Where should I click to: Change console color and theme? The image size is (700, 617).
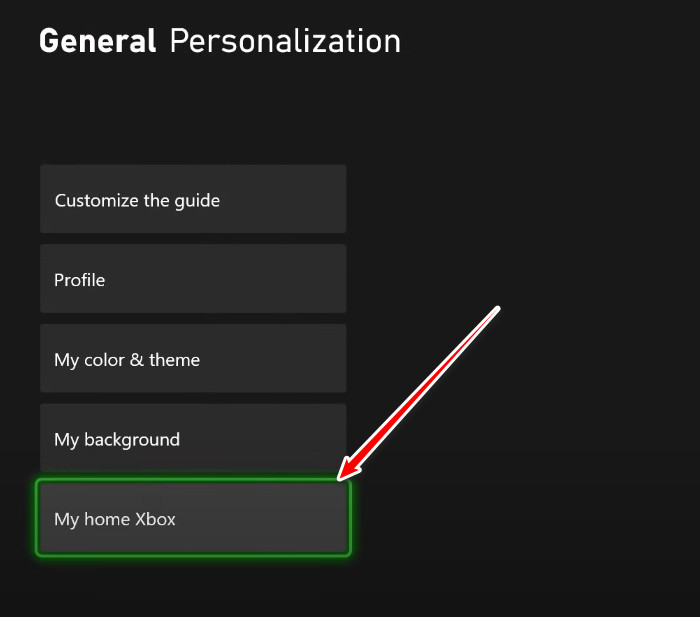[x=193, y=359]
